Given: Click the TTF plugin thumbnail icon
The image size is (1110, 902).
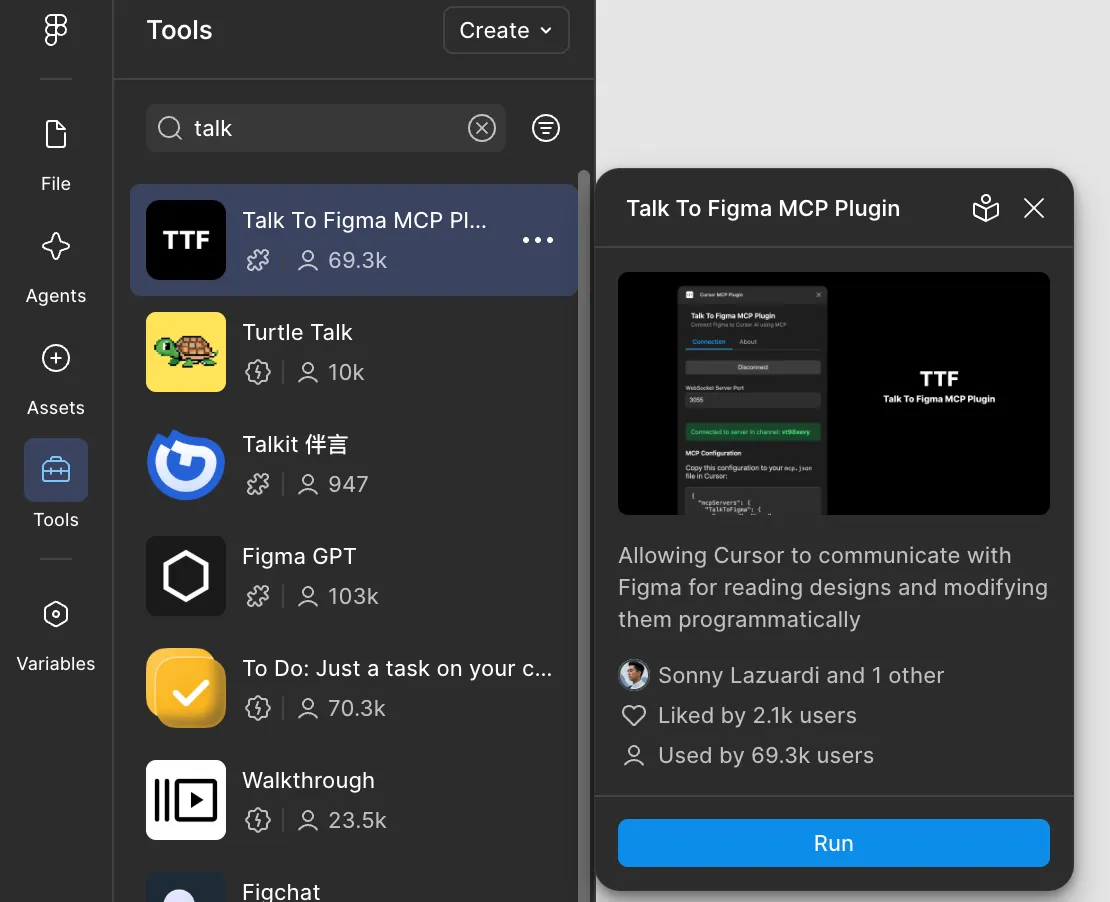Looking at the screenshot, I should pyautogui.click(x=186, y=240).
